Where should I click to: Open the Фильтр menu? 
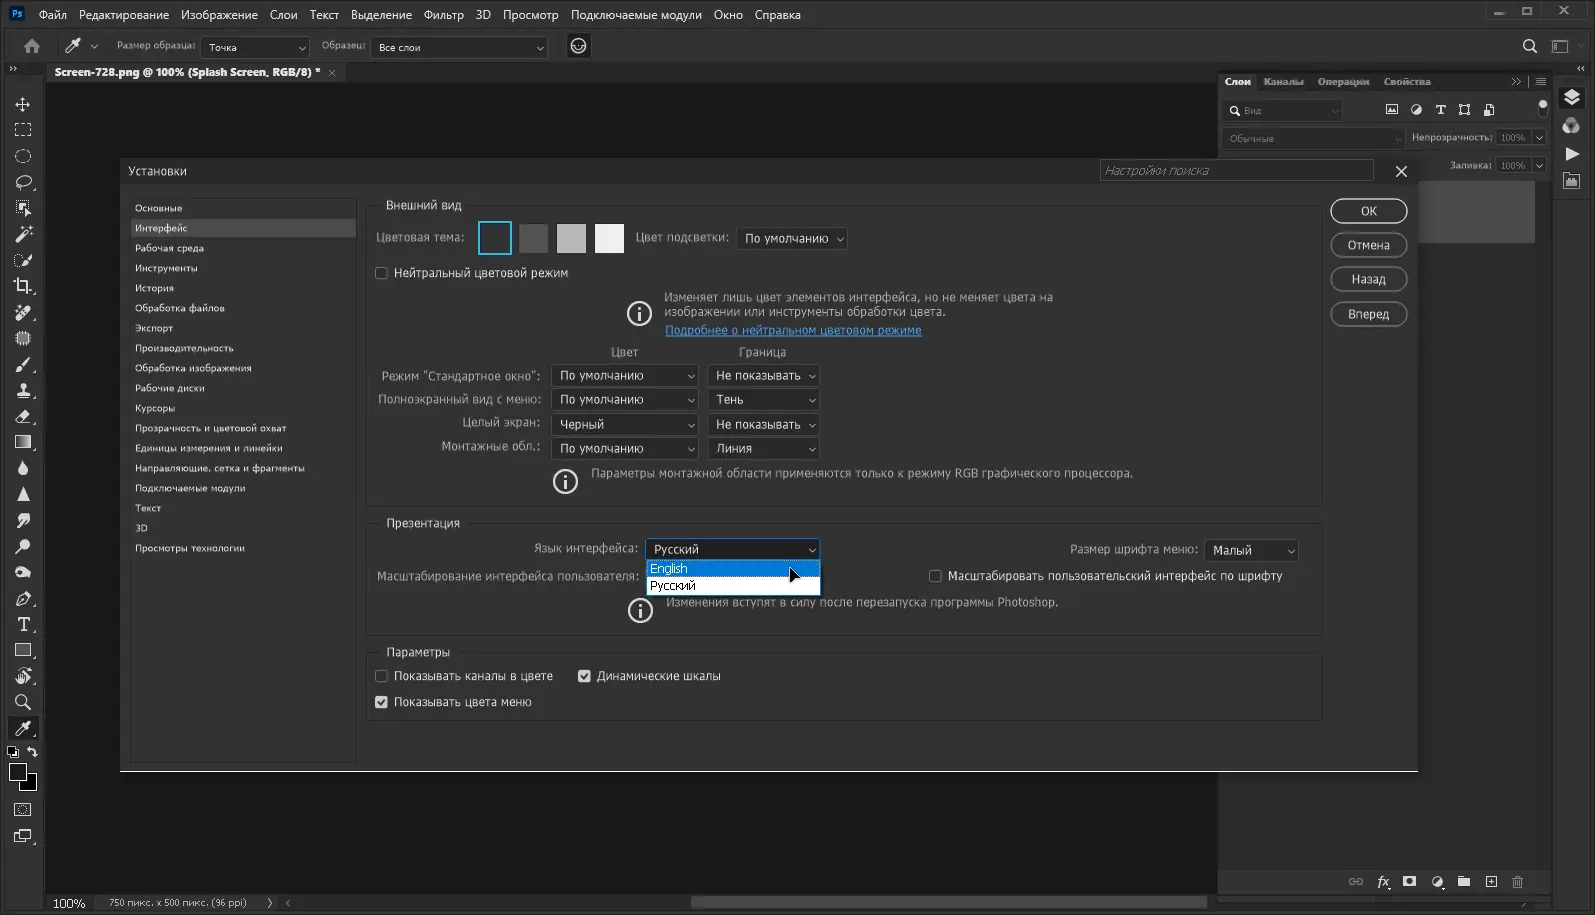[443, 15]
